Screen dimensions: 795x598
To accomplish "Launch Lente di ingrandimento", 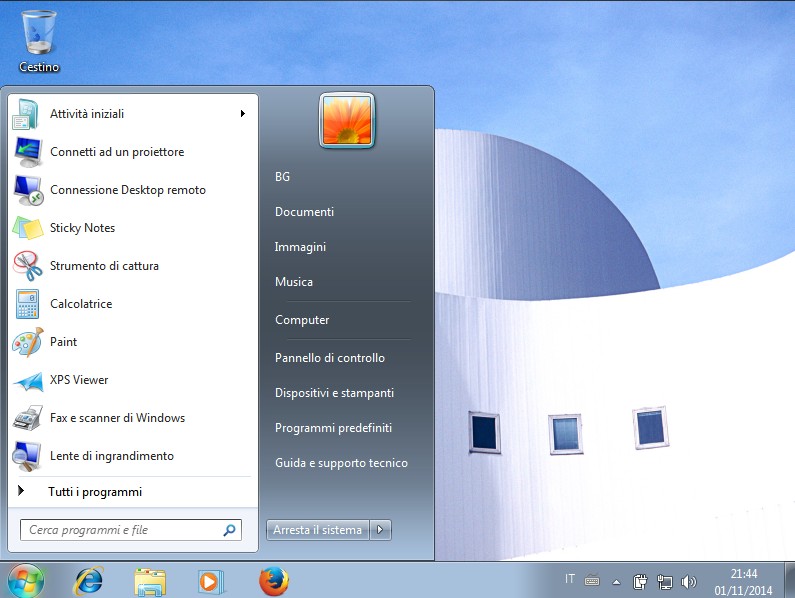I will pos(133,456).
